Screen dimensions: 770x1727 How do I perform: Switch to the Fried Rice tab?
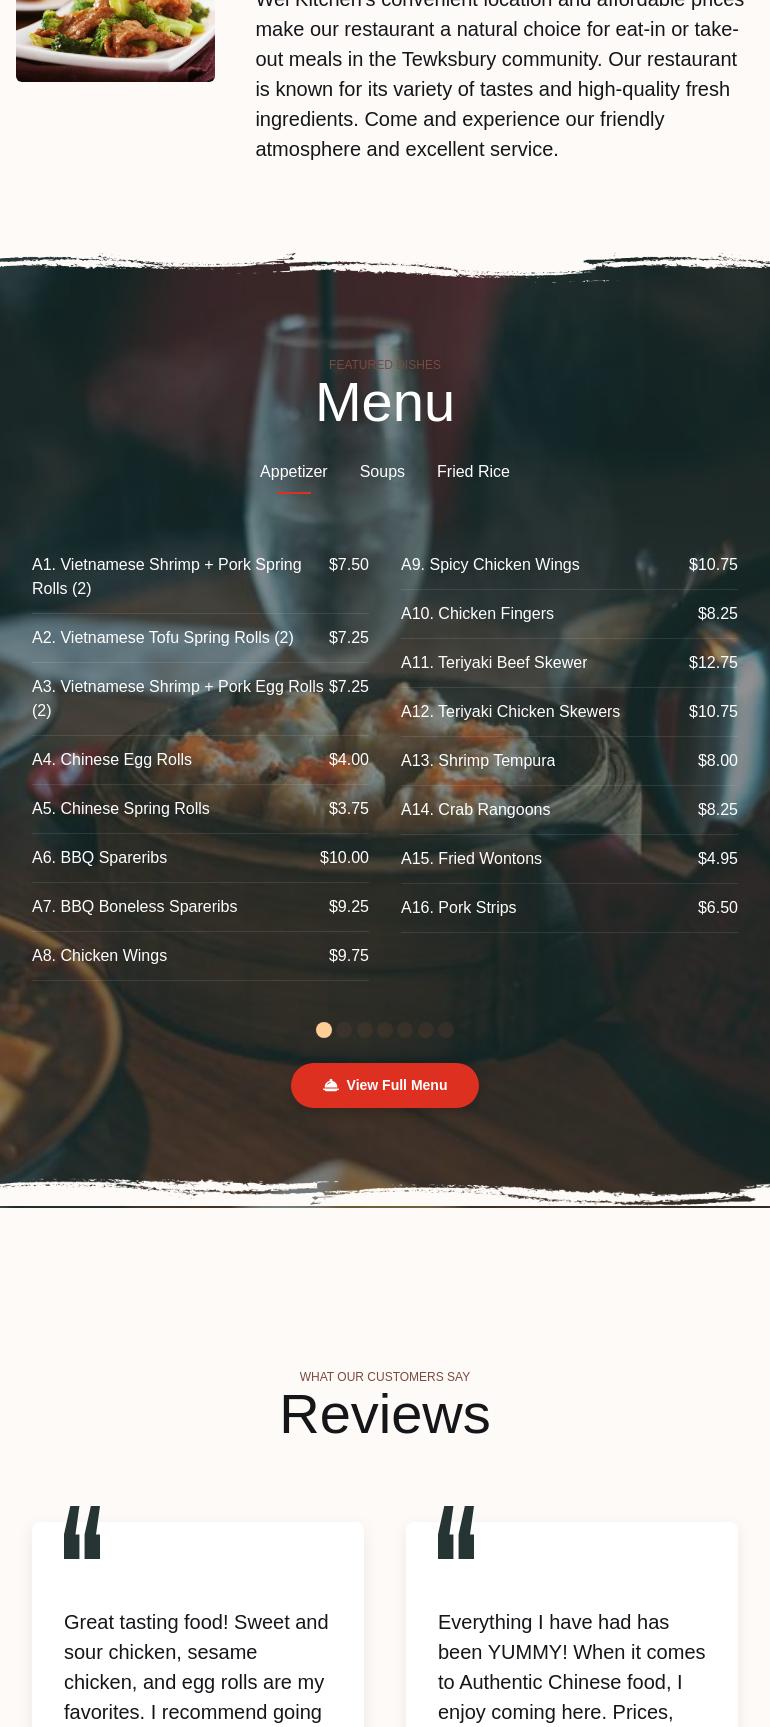tap(473, 471)
